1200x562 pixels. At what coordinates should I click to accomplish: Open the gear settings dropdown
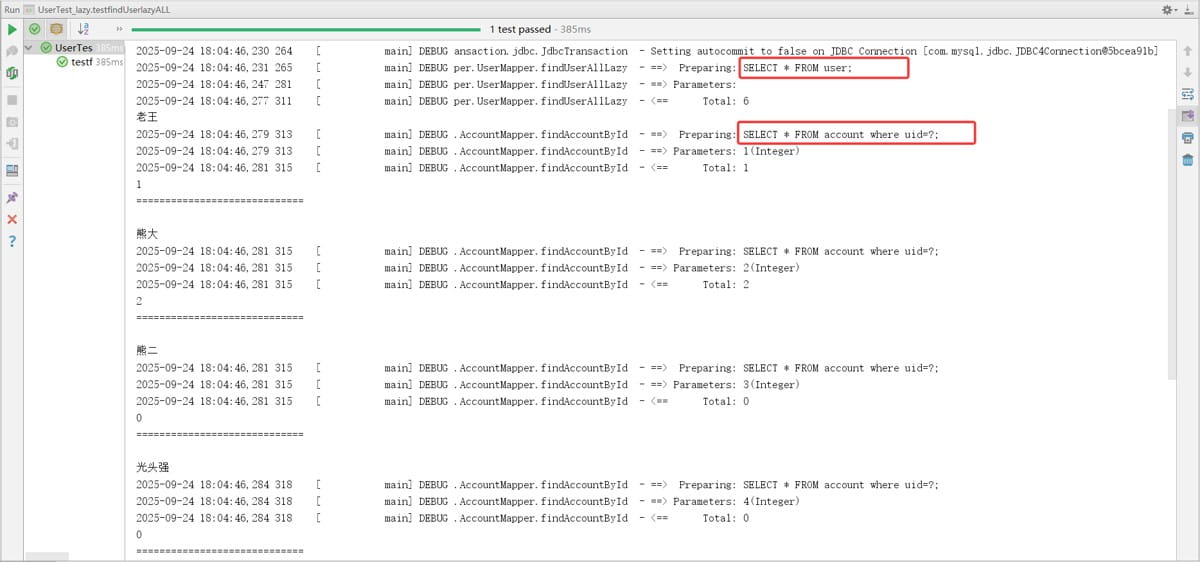(1169, 9)
